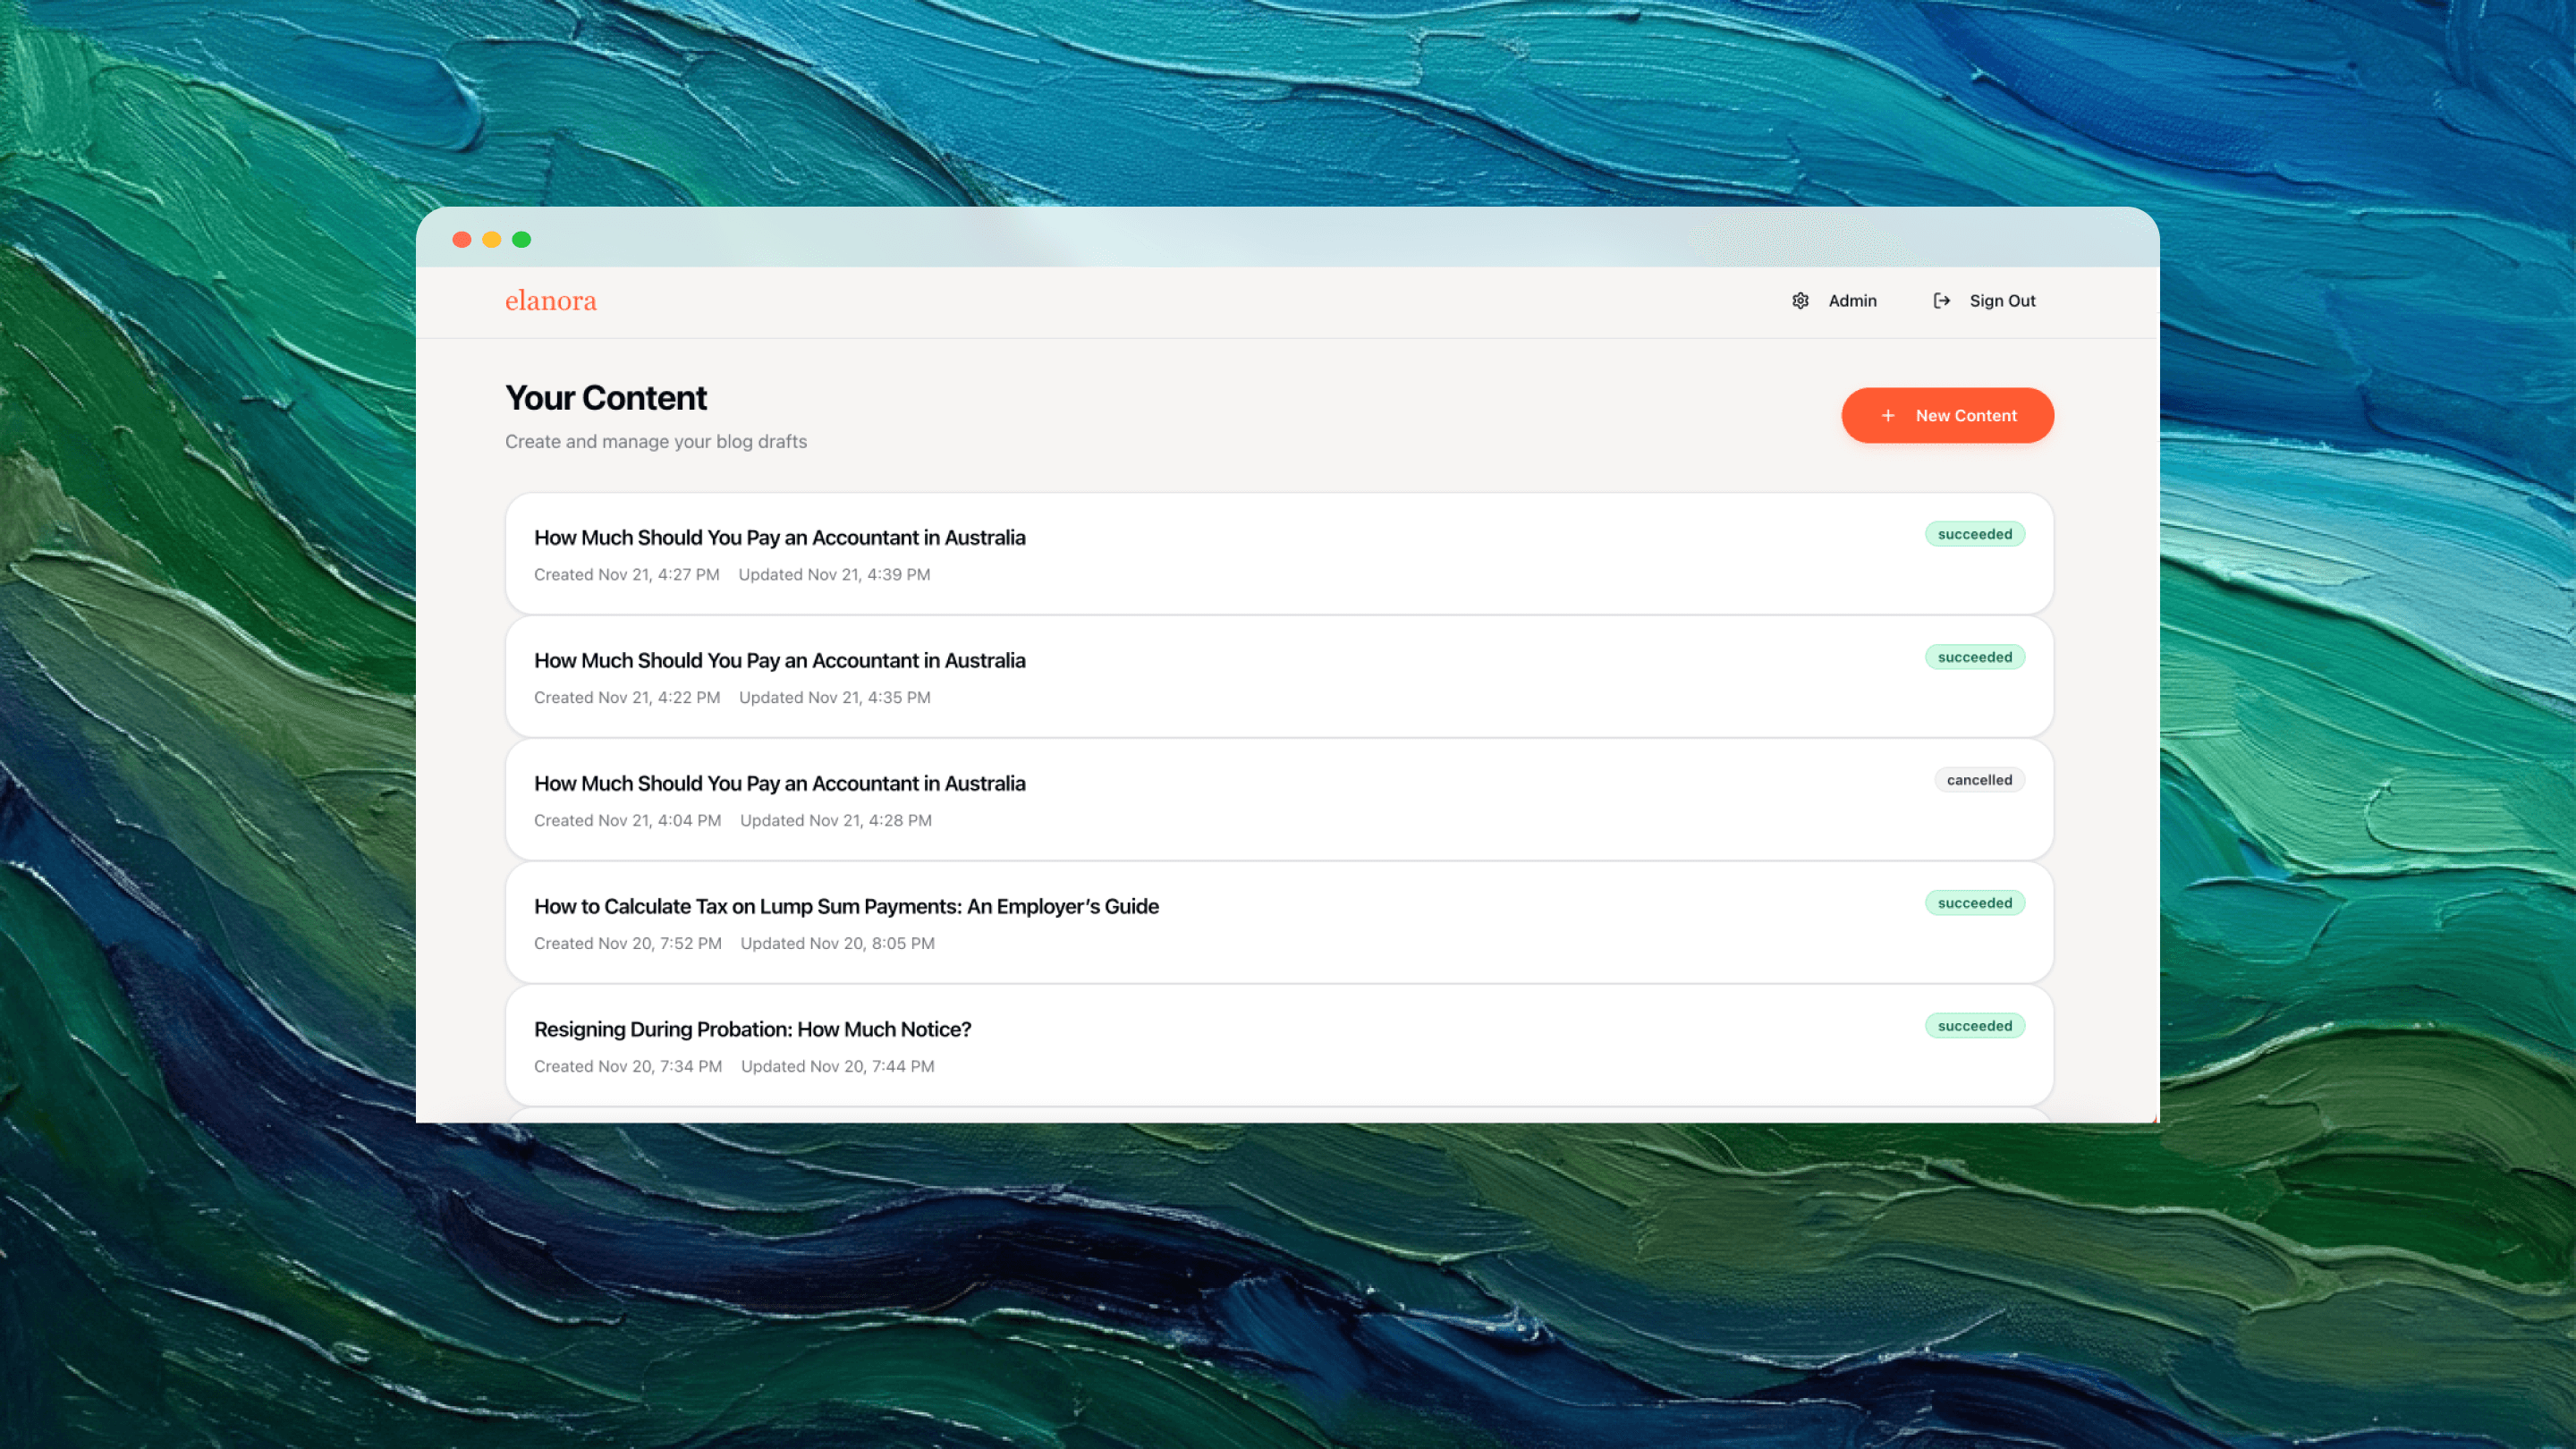This screenshot has width=2576, height=1449.
Task: Select the Sign Out menu item
Action: click(x=2002, y=301)
